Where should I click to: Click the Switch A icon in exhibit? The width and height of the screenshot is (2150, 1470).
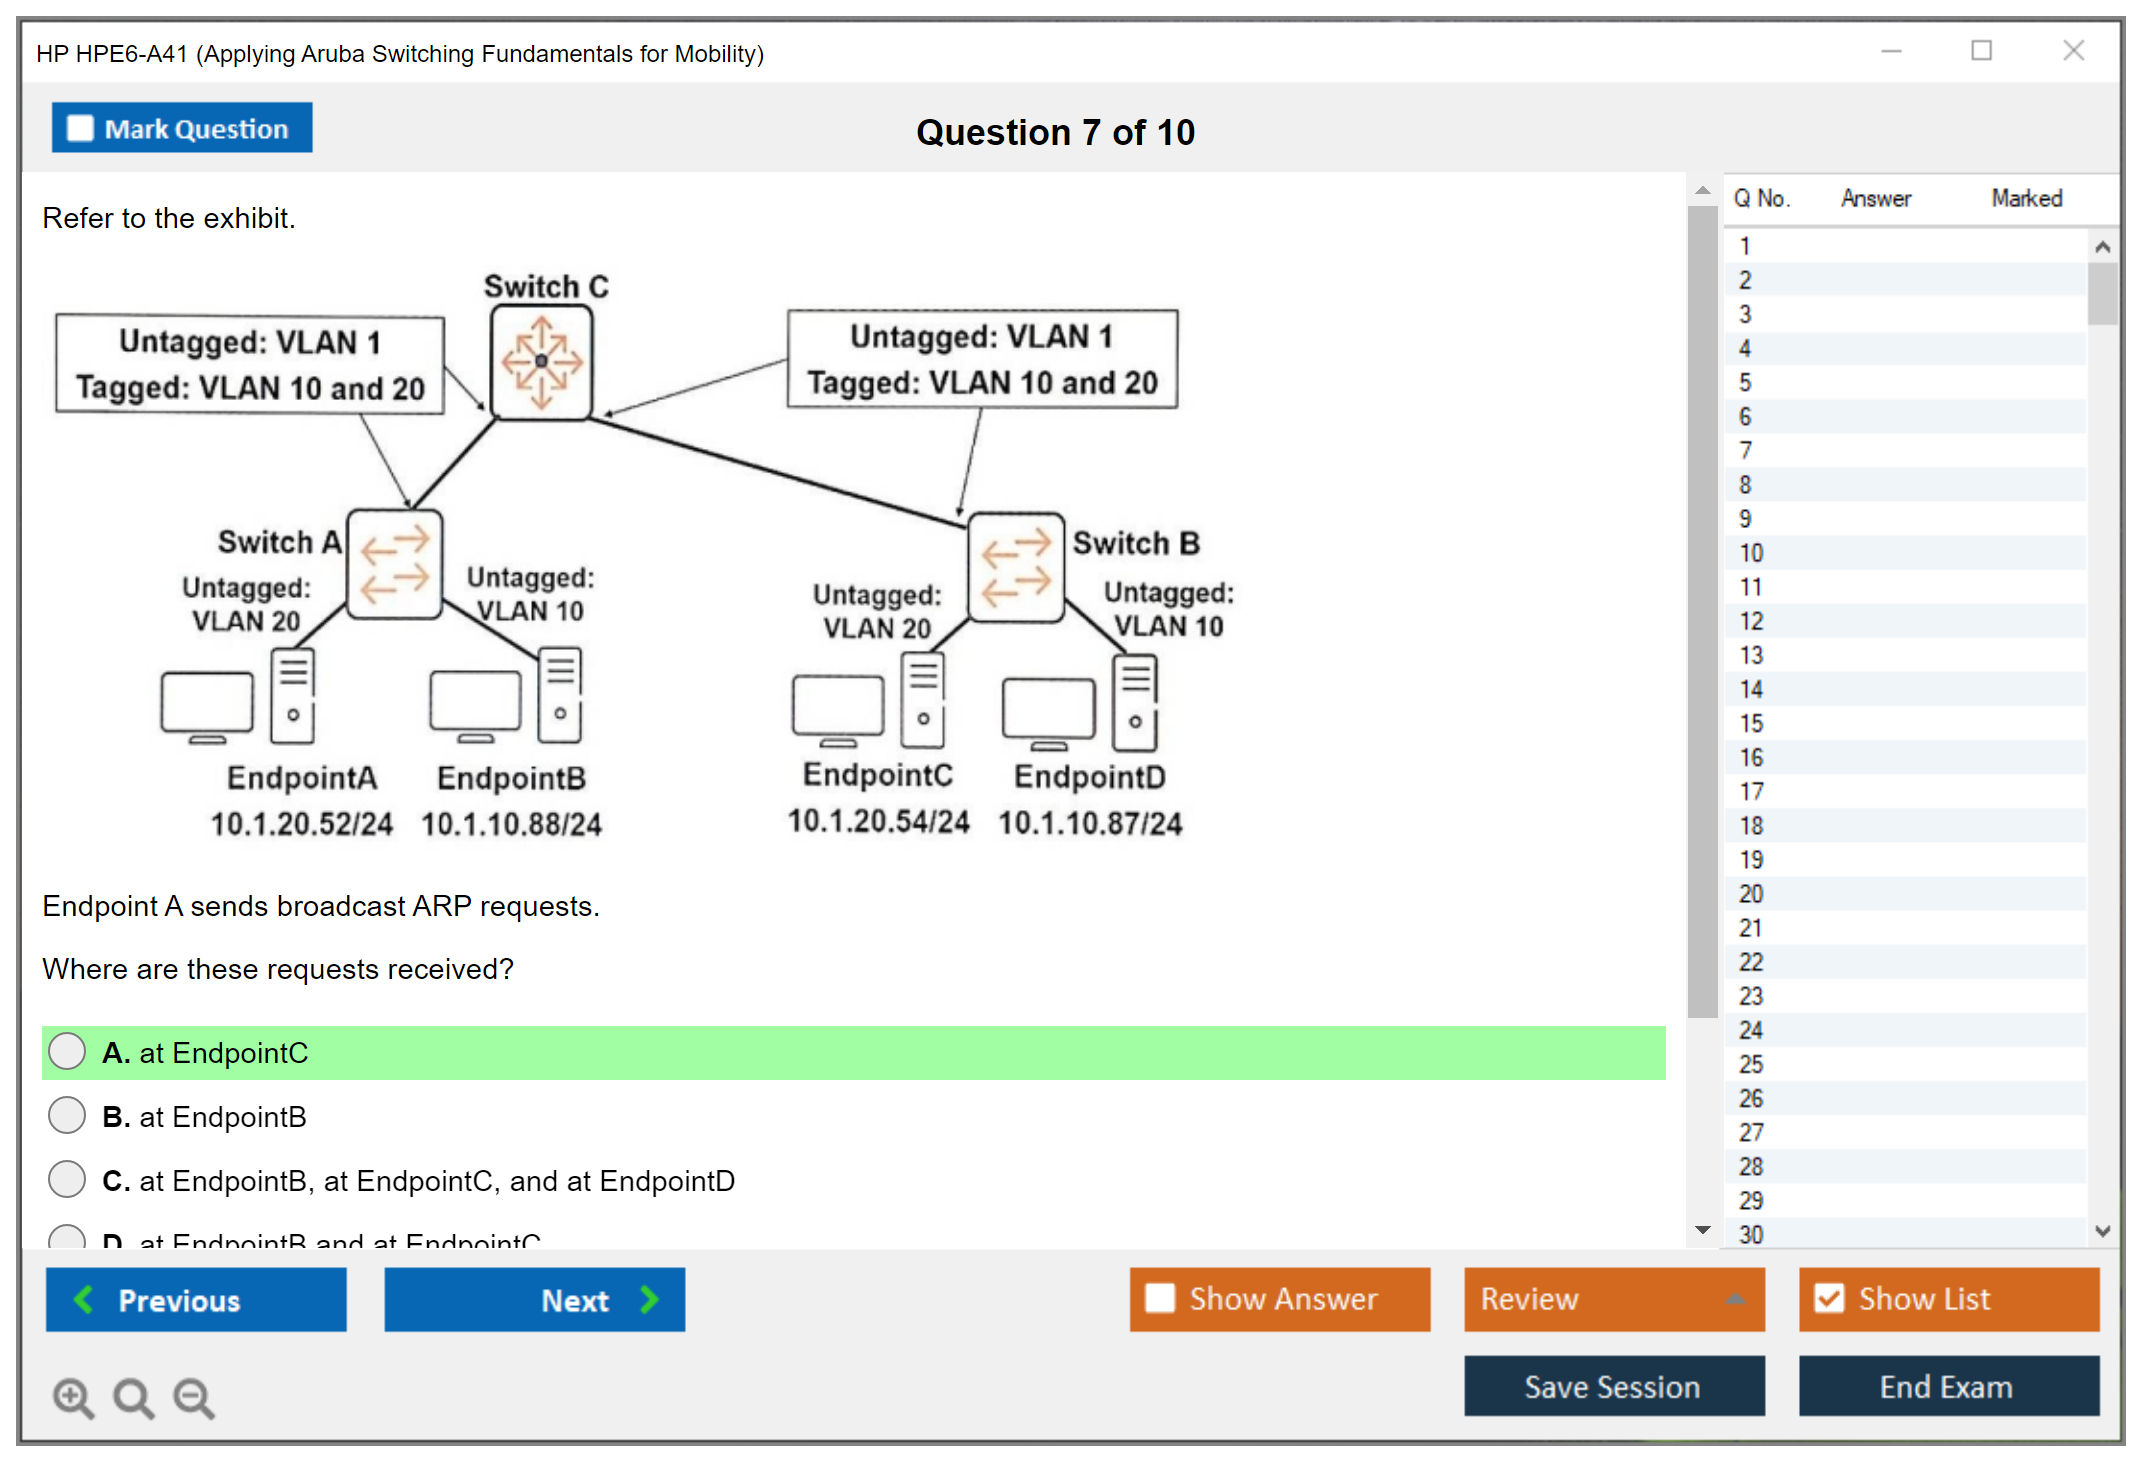(x=395, y=564)
